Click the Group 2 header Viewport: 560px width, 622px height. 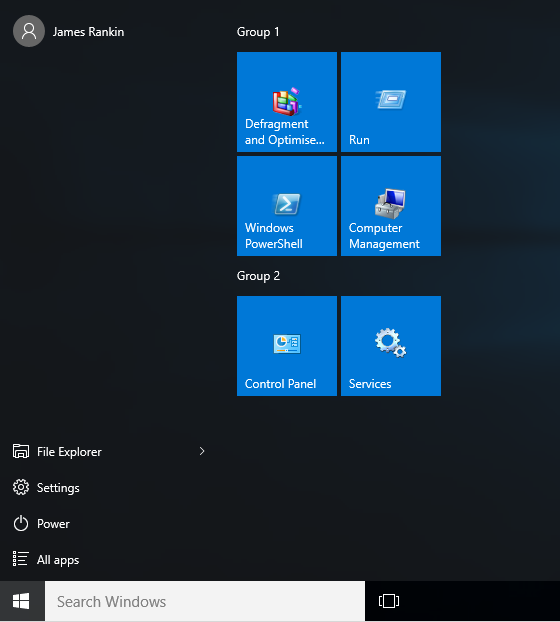click(x=258, y=276)
